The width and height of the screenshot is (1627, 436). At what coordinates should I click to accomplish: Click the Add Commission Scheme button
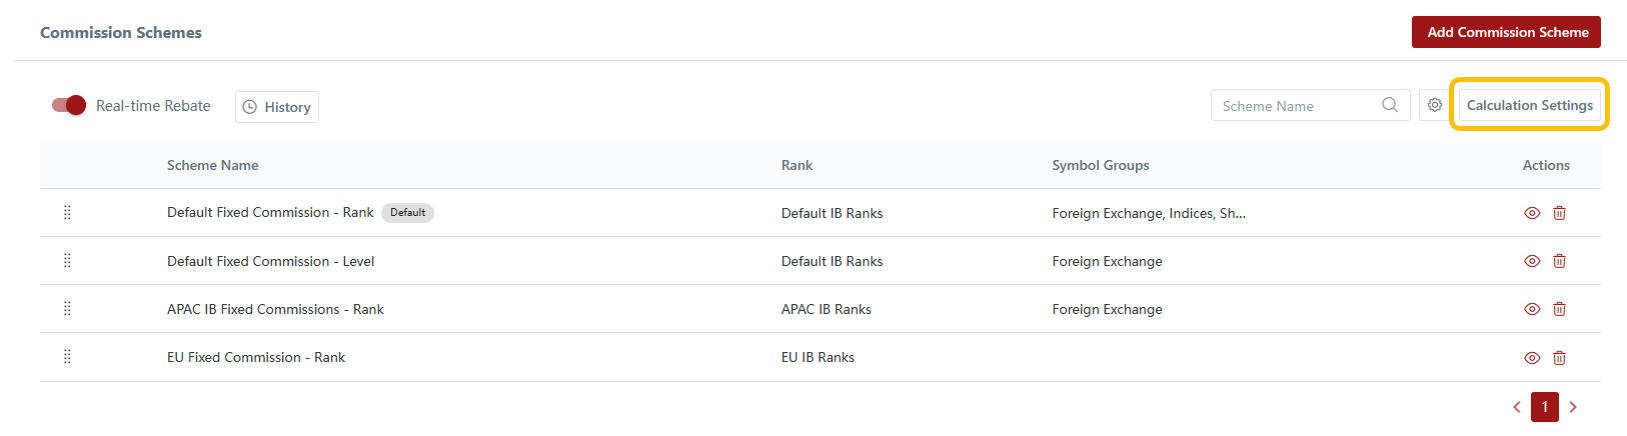pos(1506,32)
